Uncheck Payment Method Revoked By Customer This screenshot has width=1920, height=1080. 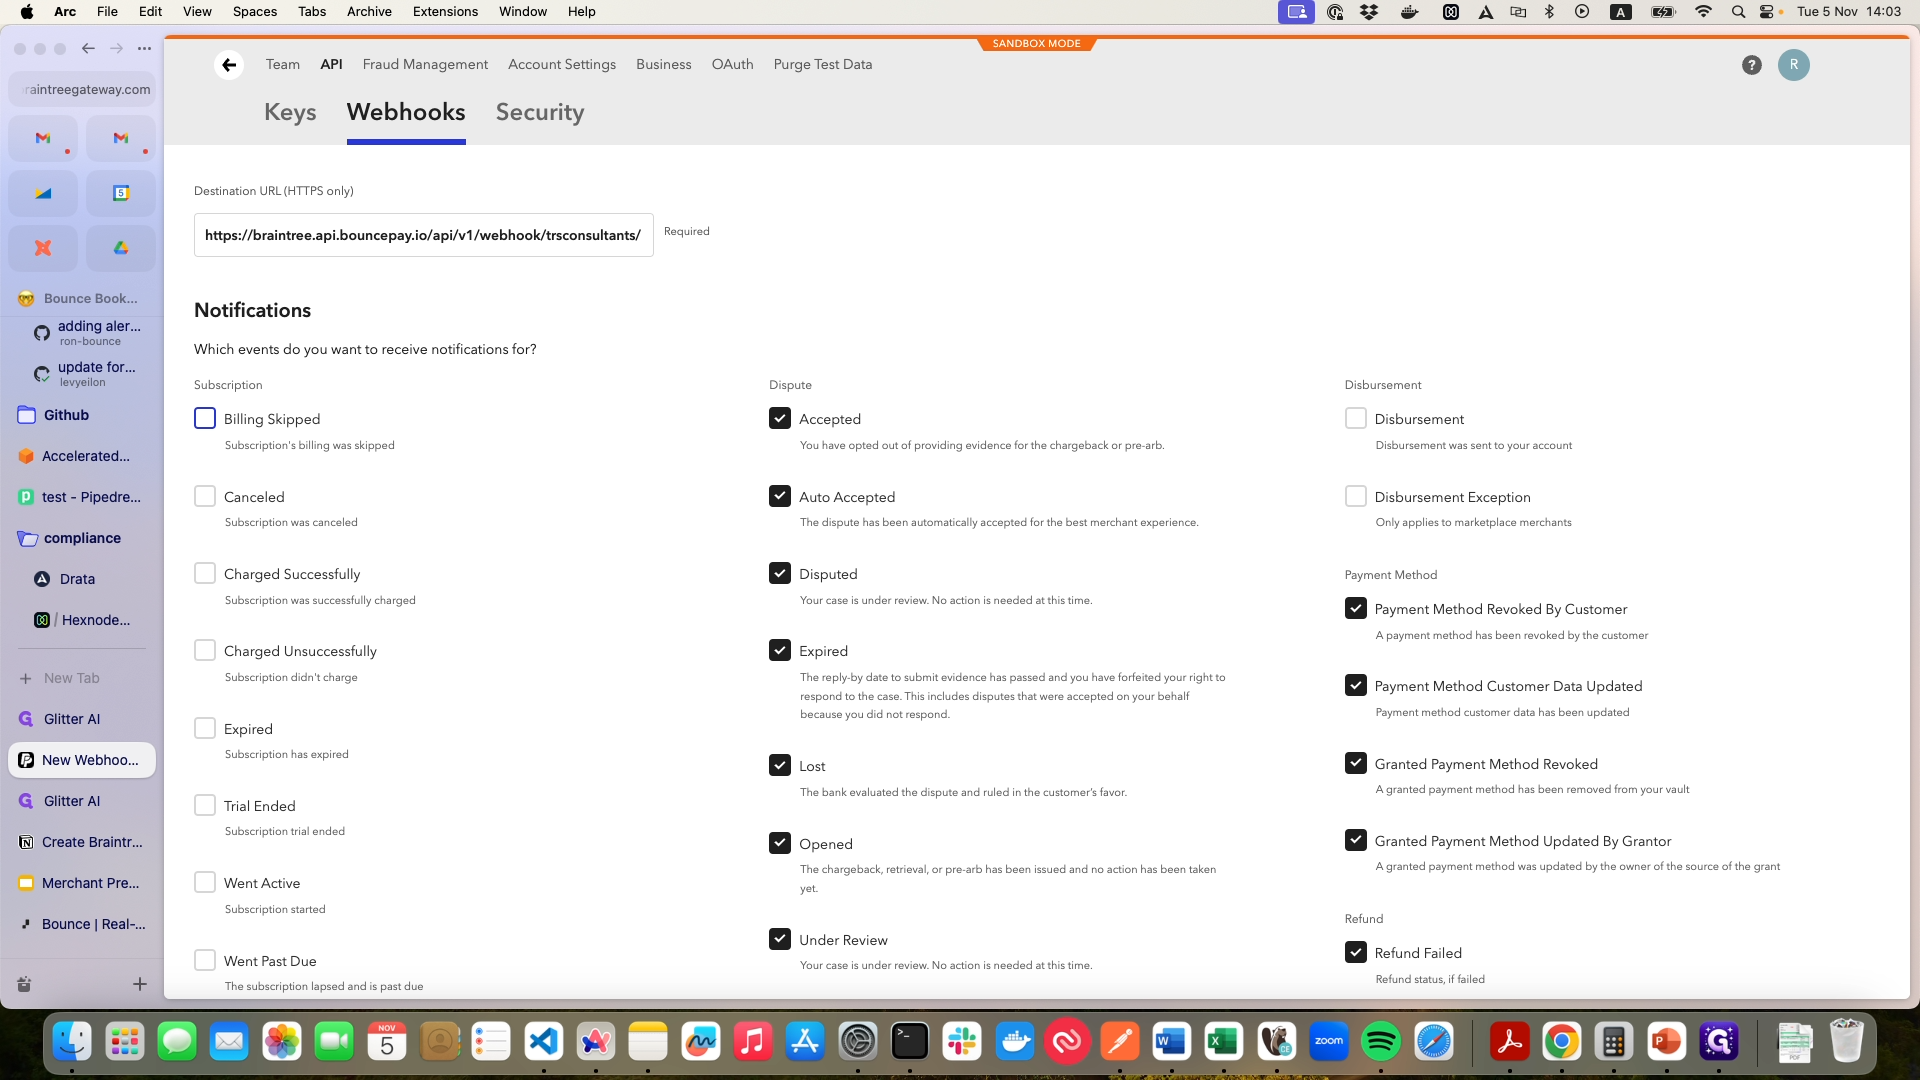1356,608
